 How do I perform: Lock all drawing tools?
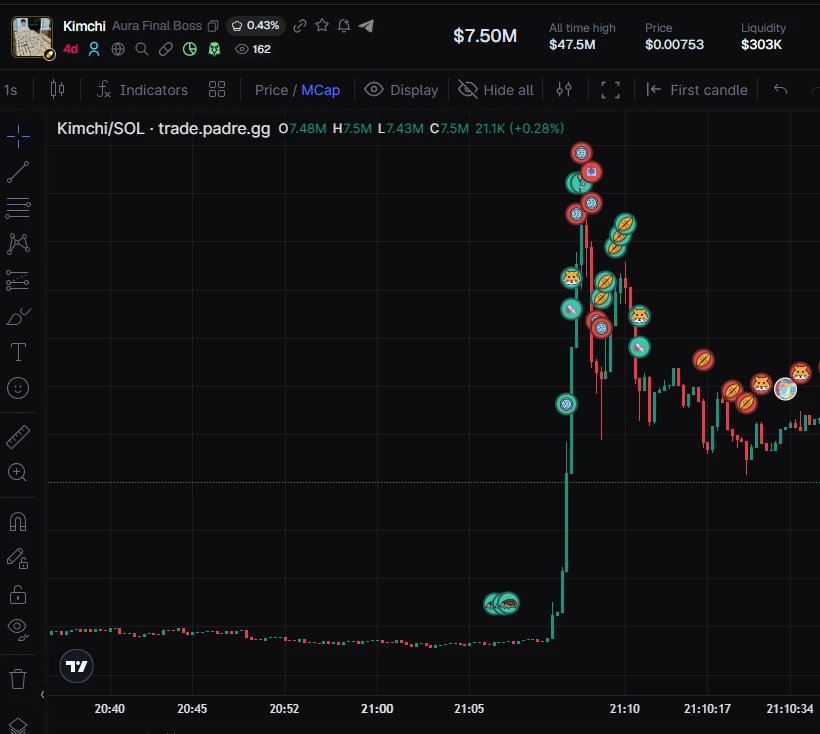(x=18, y=594)
